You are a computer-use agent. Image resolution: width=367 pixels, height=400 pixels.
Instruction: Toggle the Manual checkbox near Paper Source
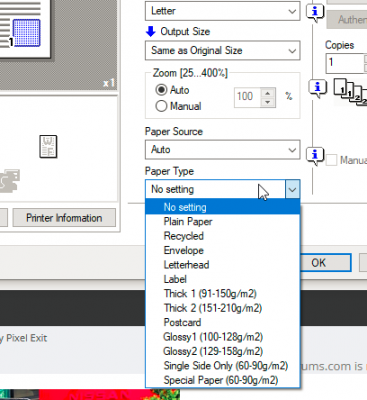[x=331, y=160]
